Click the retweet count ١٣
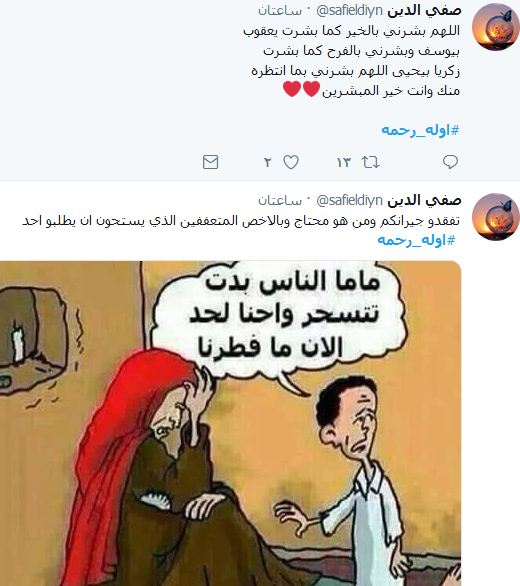Screen dimensions: 520x586 click(x=344, y=163)
